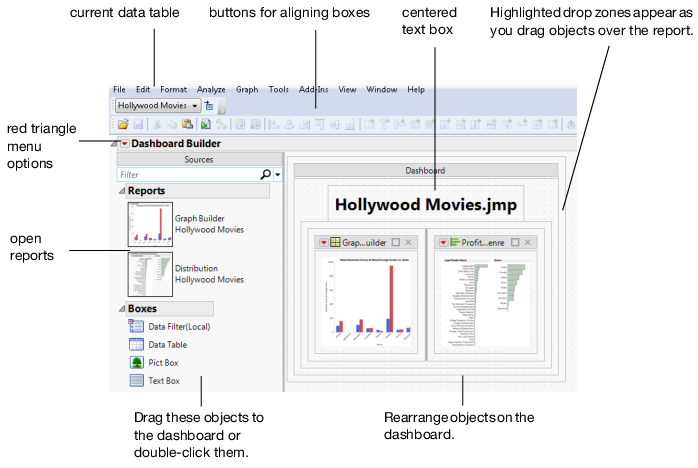Click the grid icon on Grap...uilder panel title
Image resolution: width=698 pixels, height=468 pixels.
[335, 242]
